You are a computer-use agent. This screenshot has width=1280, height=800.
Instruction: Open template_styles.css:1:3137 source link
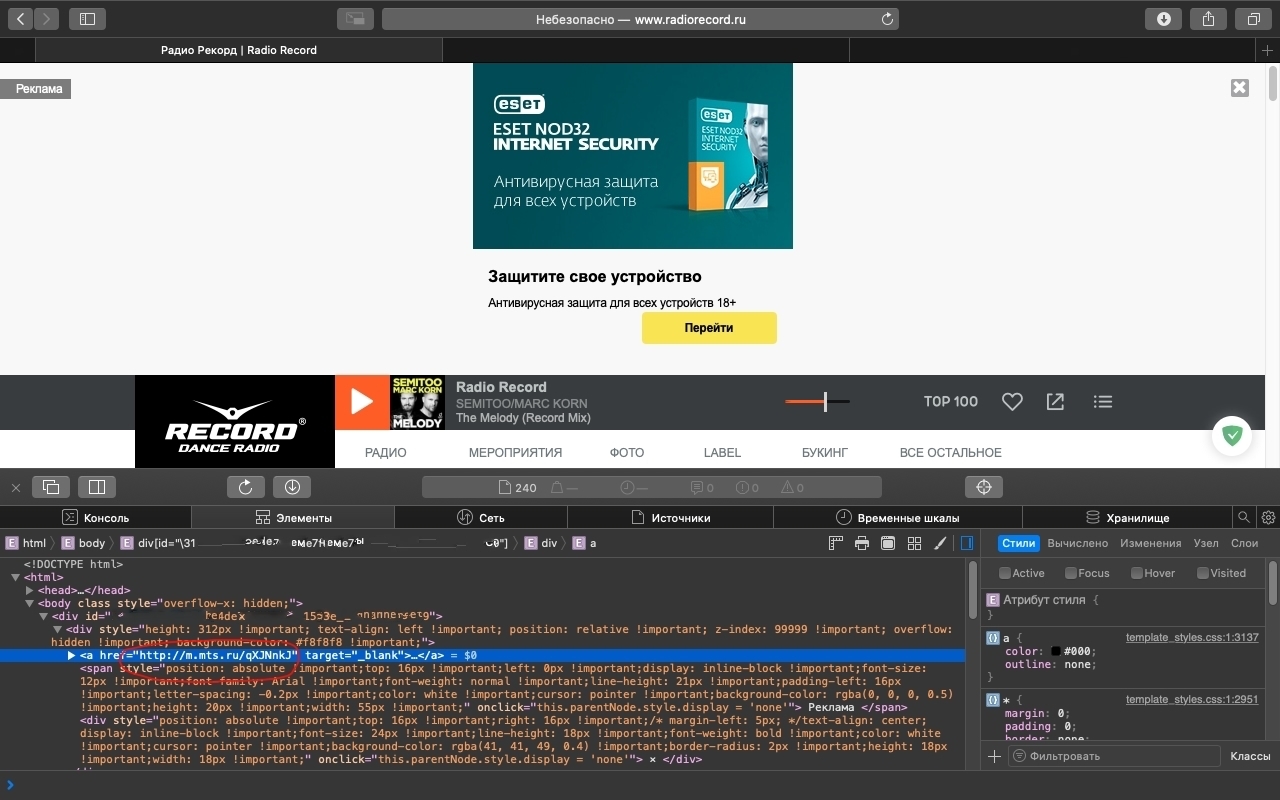[x=1192, y=637]
